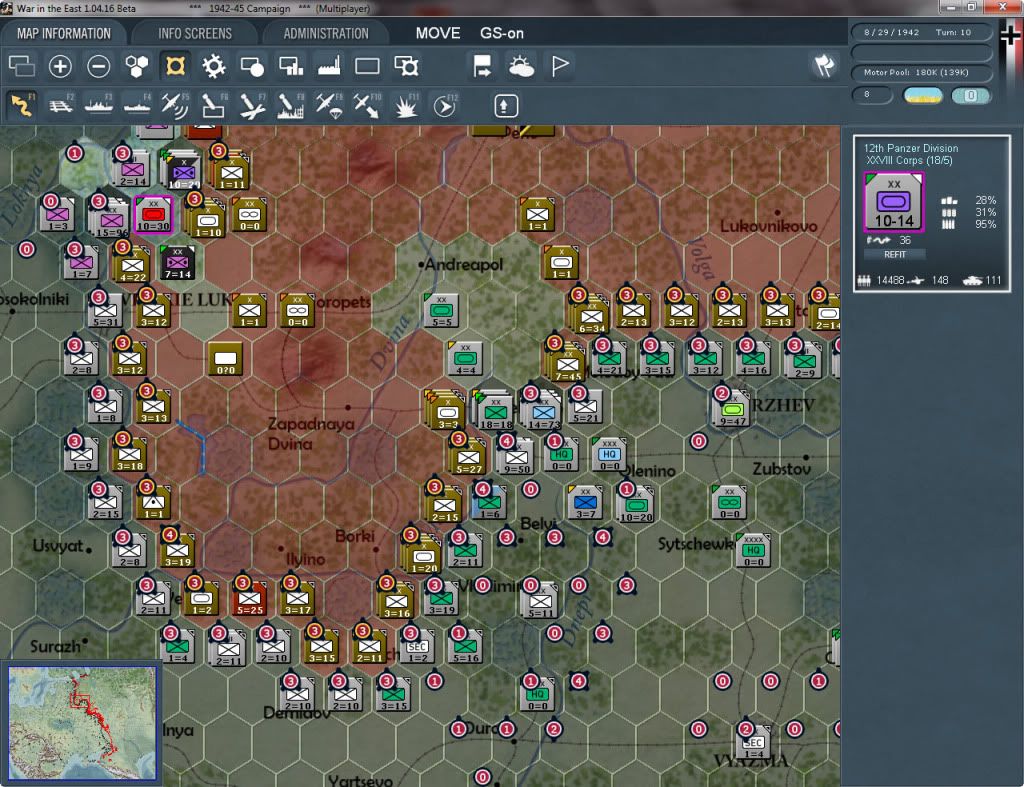Image resolution: width=1024 pixels, height=787 pixels.
Task: Zoom in with the plus icon
Action: tap(60, 66)
